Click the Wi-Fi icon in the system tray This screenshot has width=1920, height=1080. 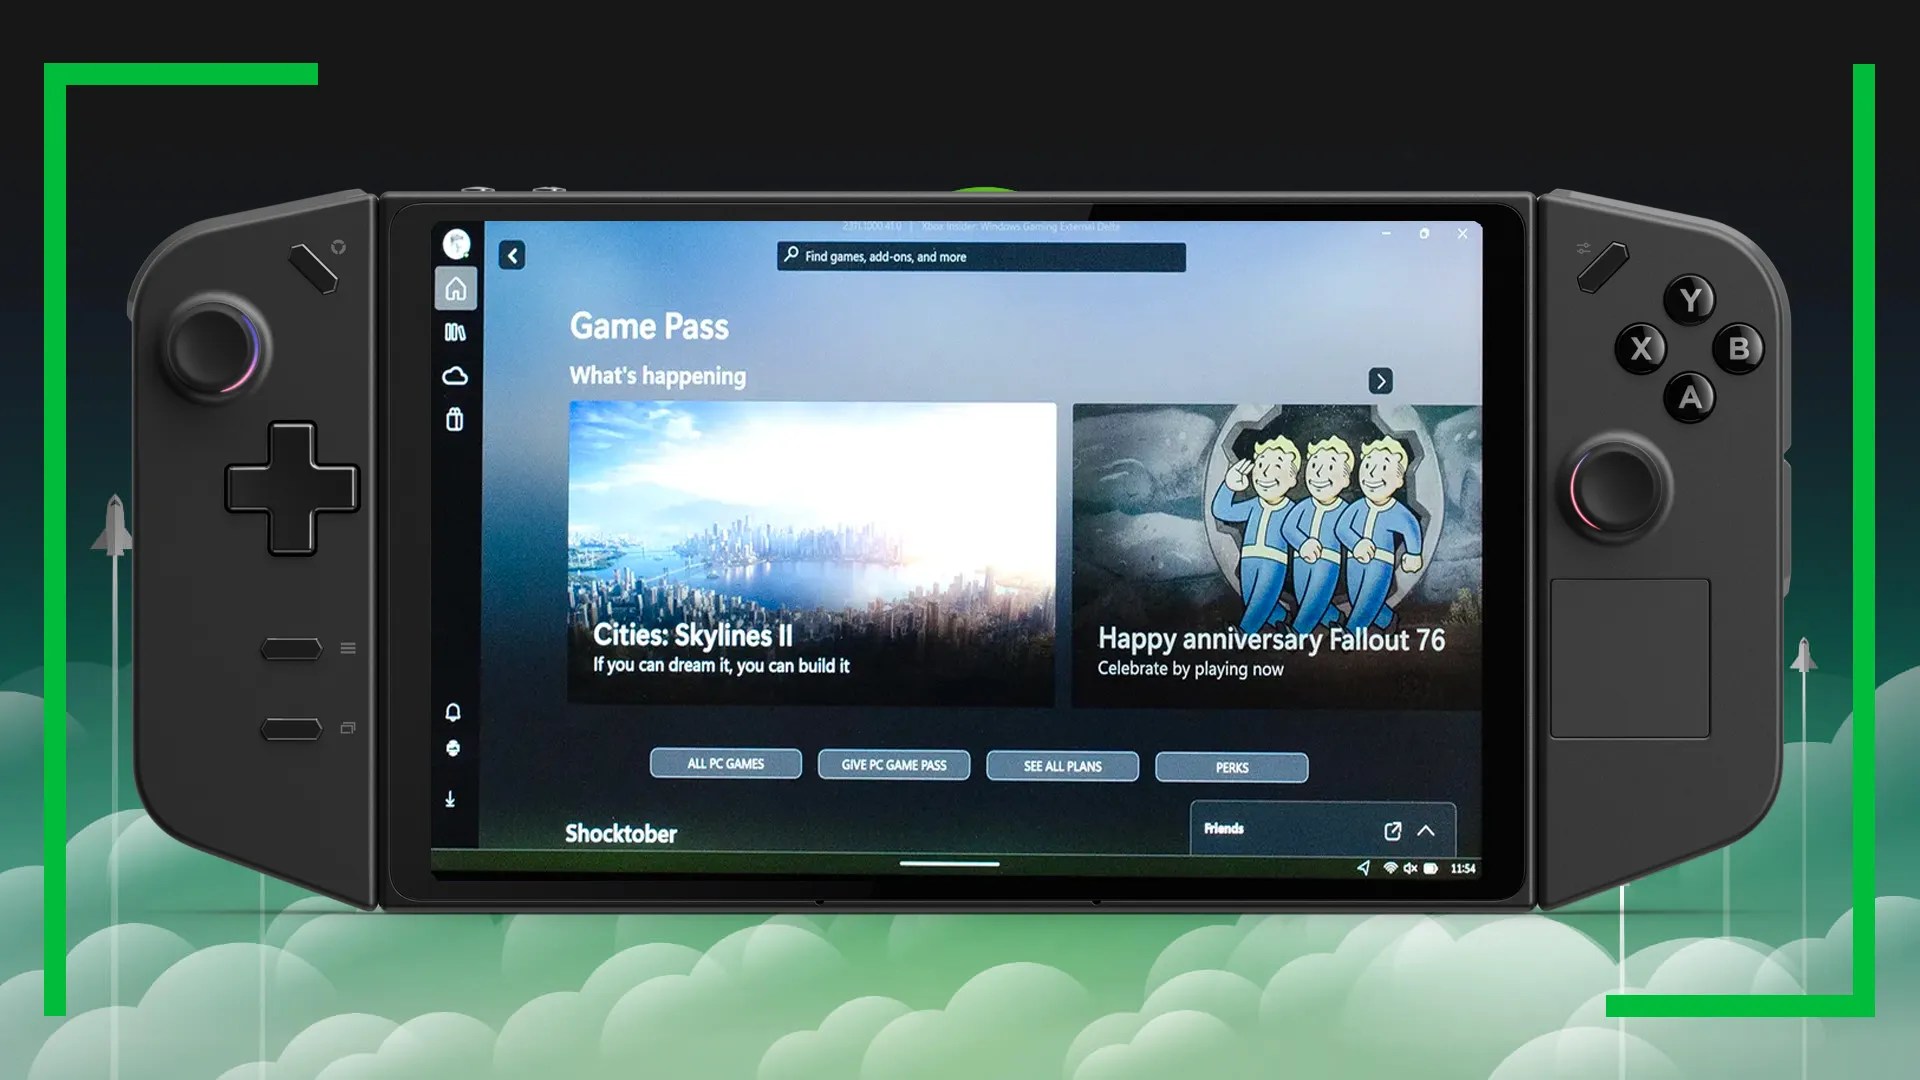pos(1392,869)
